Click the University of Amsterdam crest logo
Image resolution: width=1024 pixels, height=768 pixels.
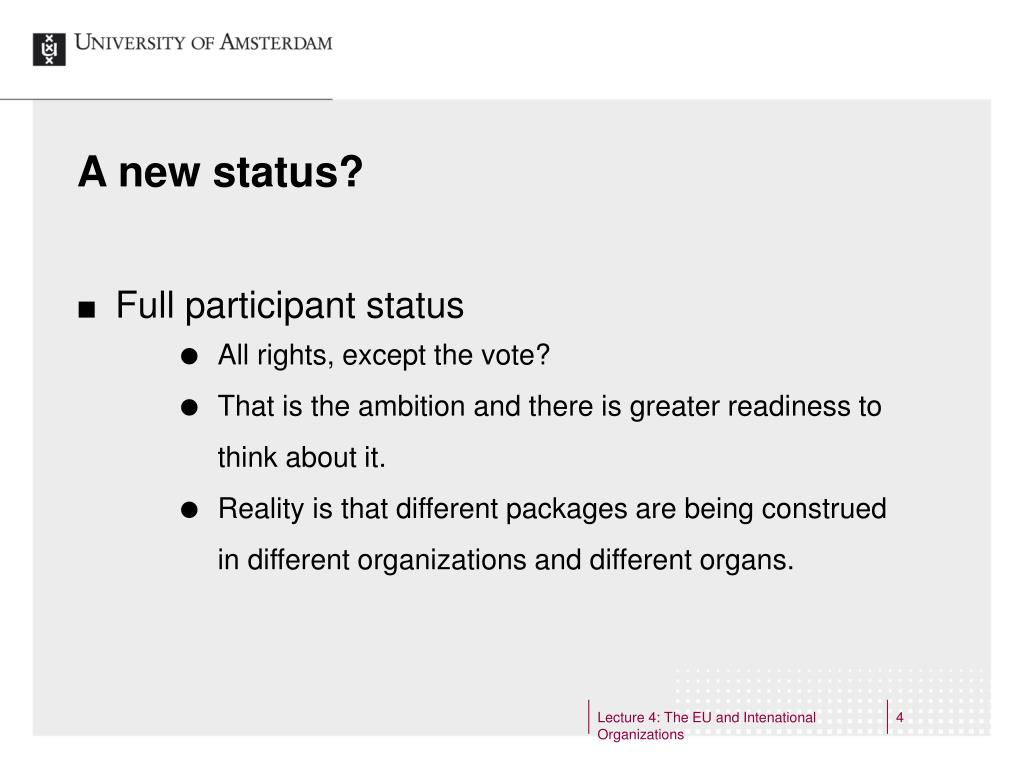[49, 49]
